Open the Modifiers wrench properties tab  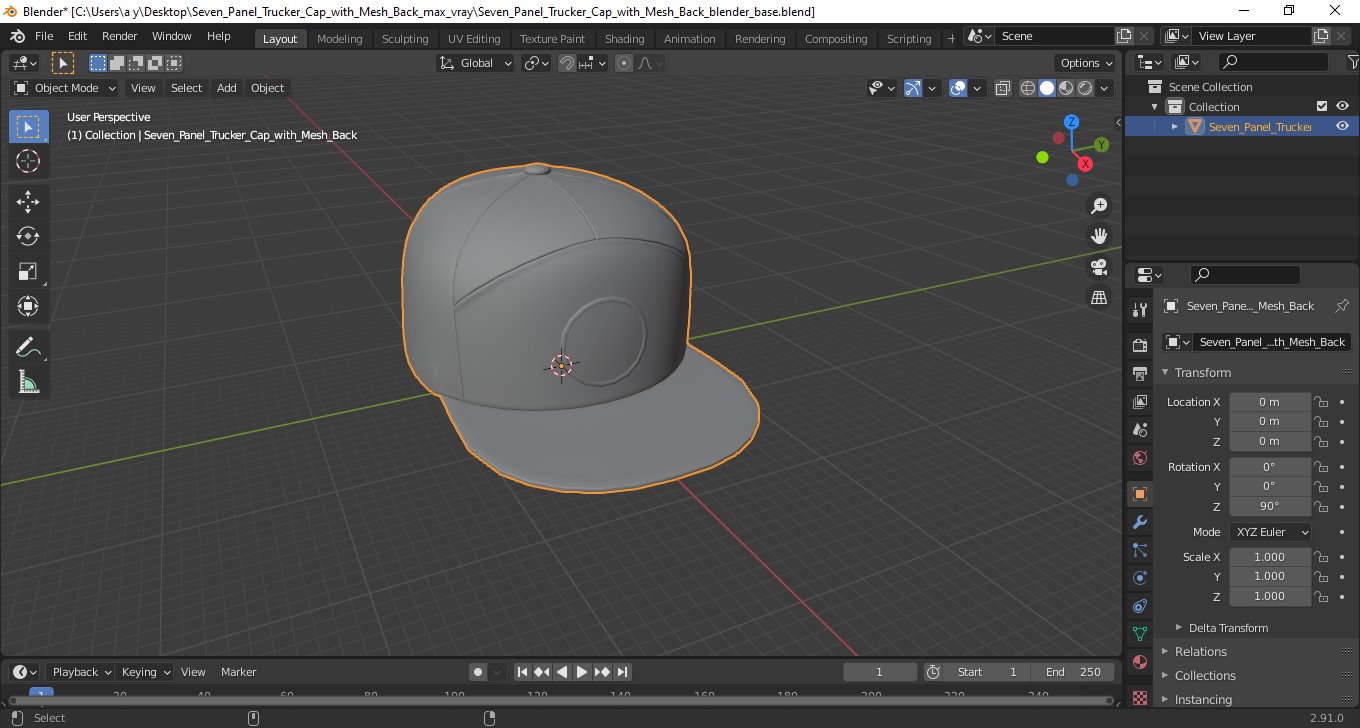[x=1139, y=522]
